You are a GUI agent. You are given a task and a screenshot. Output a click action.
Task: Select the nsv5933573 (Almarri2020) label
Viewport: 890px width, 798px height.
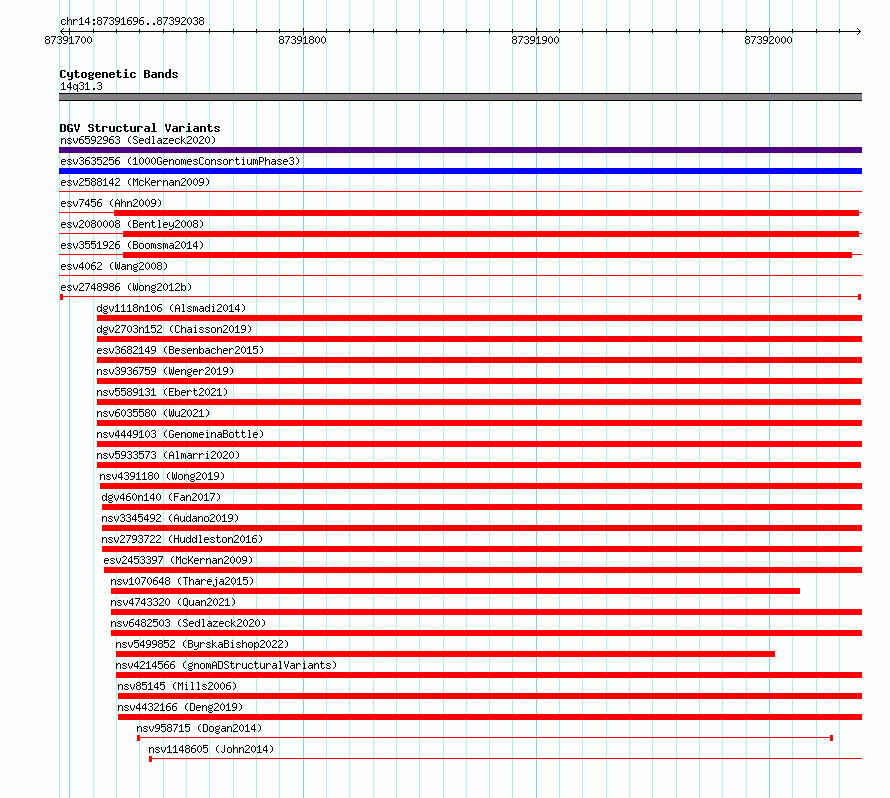tap(169, 455)
